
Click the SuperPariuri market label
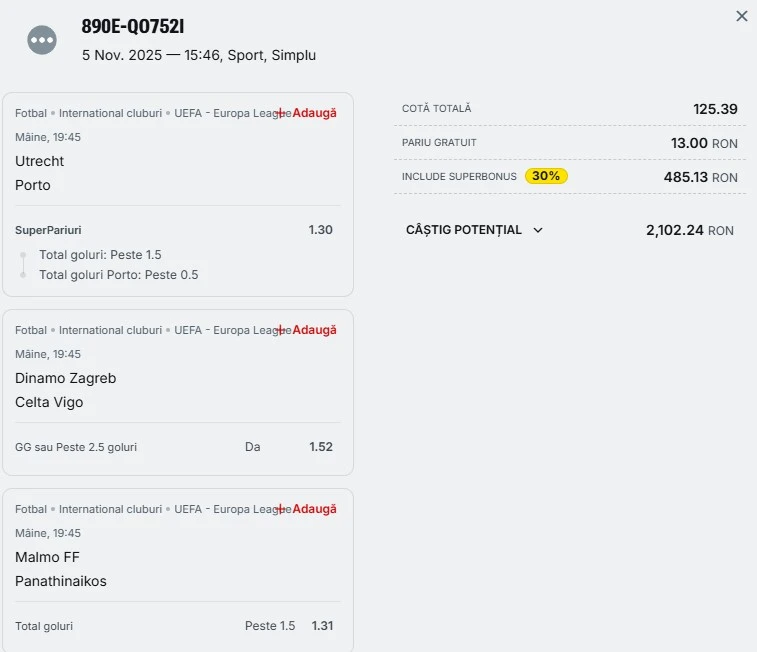(48, 230)
